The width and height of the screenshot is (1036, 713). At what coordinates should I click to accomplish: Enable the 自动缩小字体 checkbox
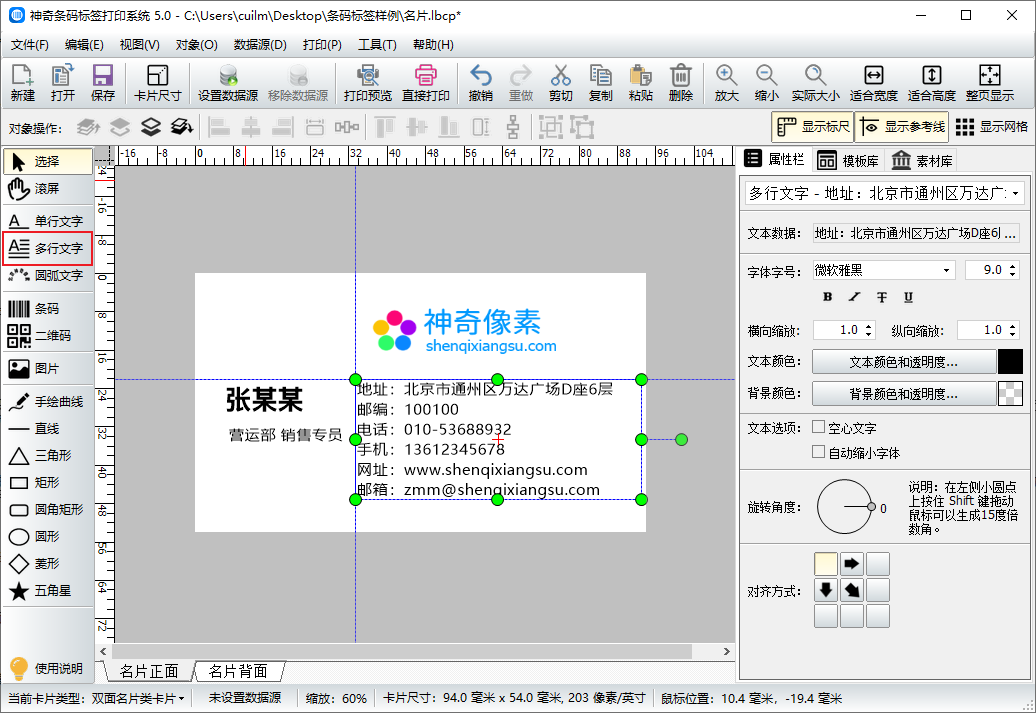[818, 451]
